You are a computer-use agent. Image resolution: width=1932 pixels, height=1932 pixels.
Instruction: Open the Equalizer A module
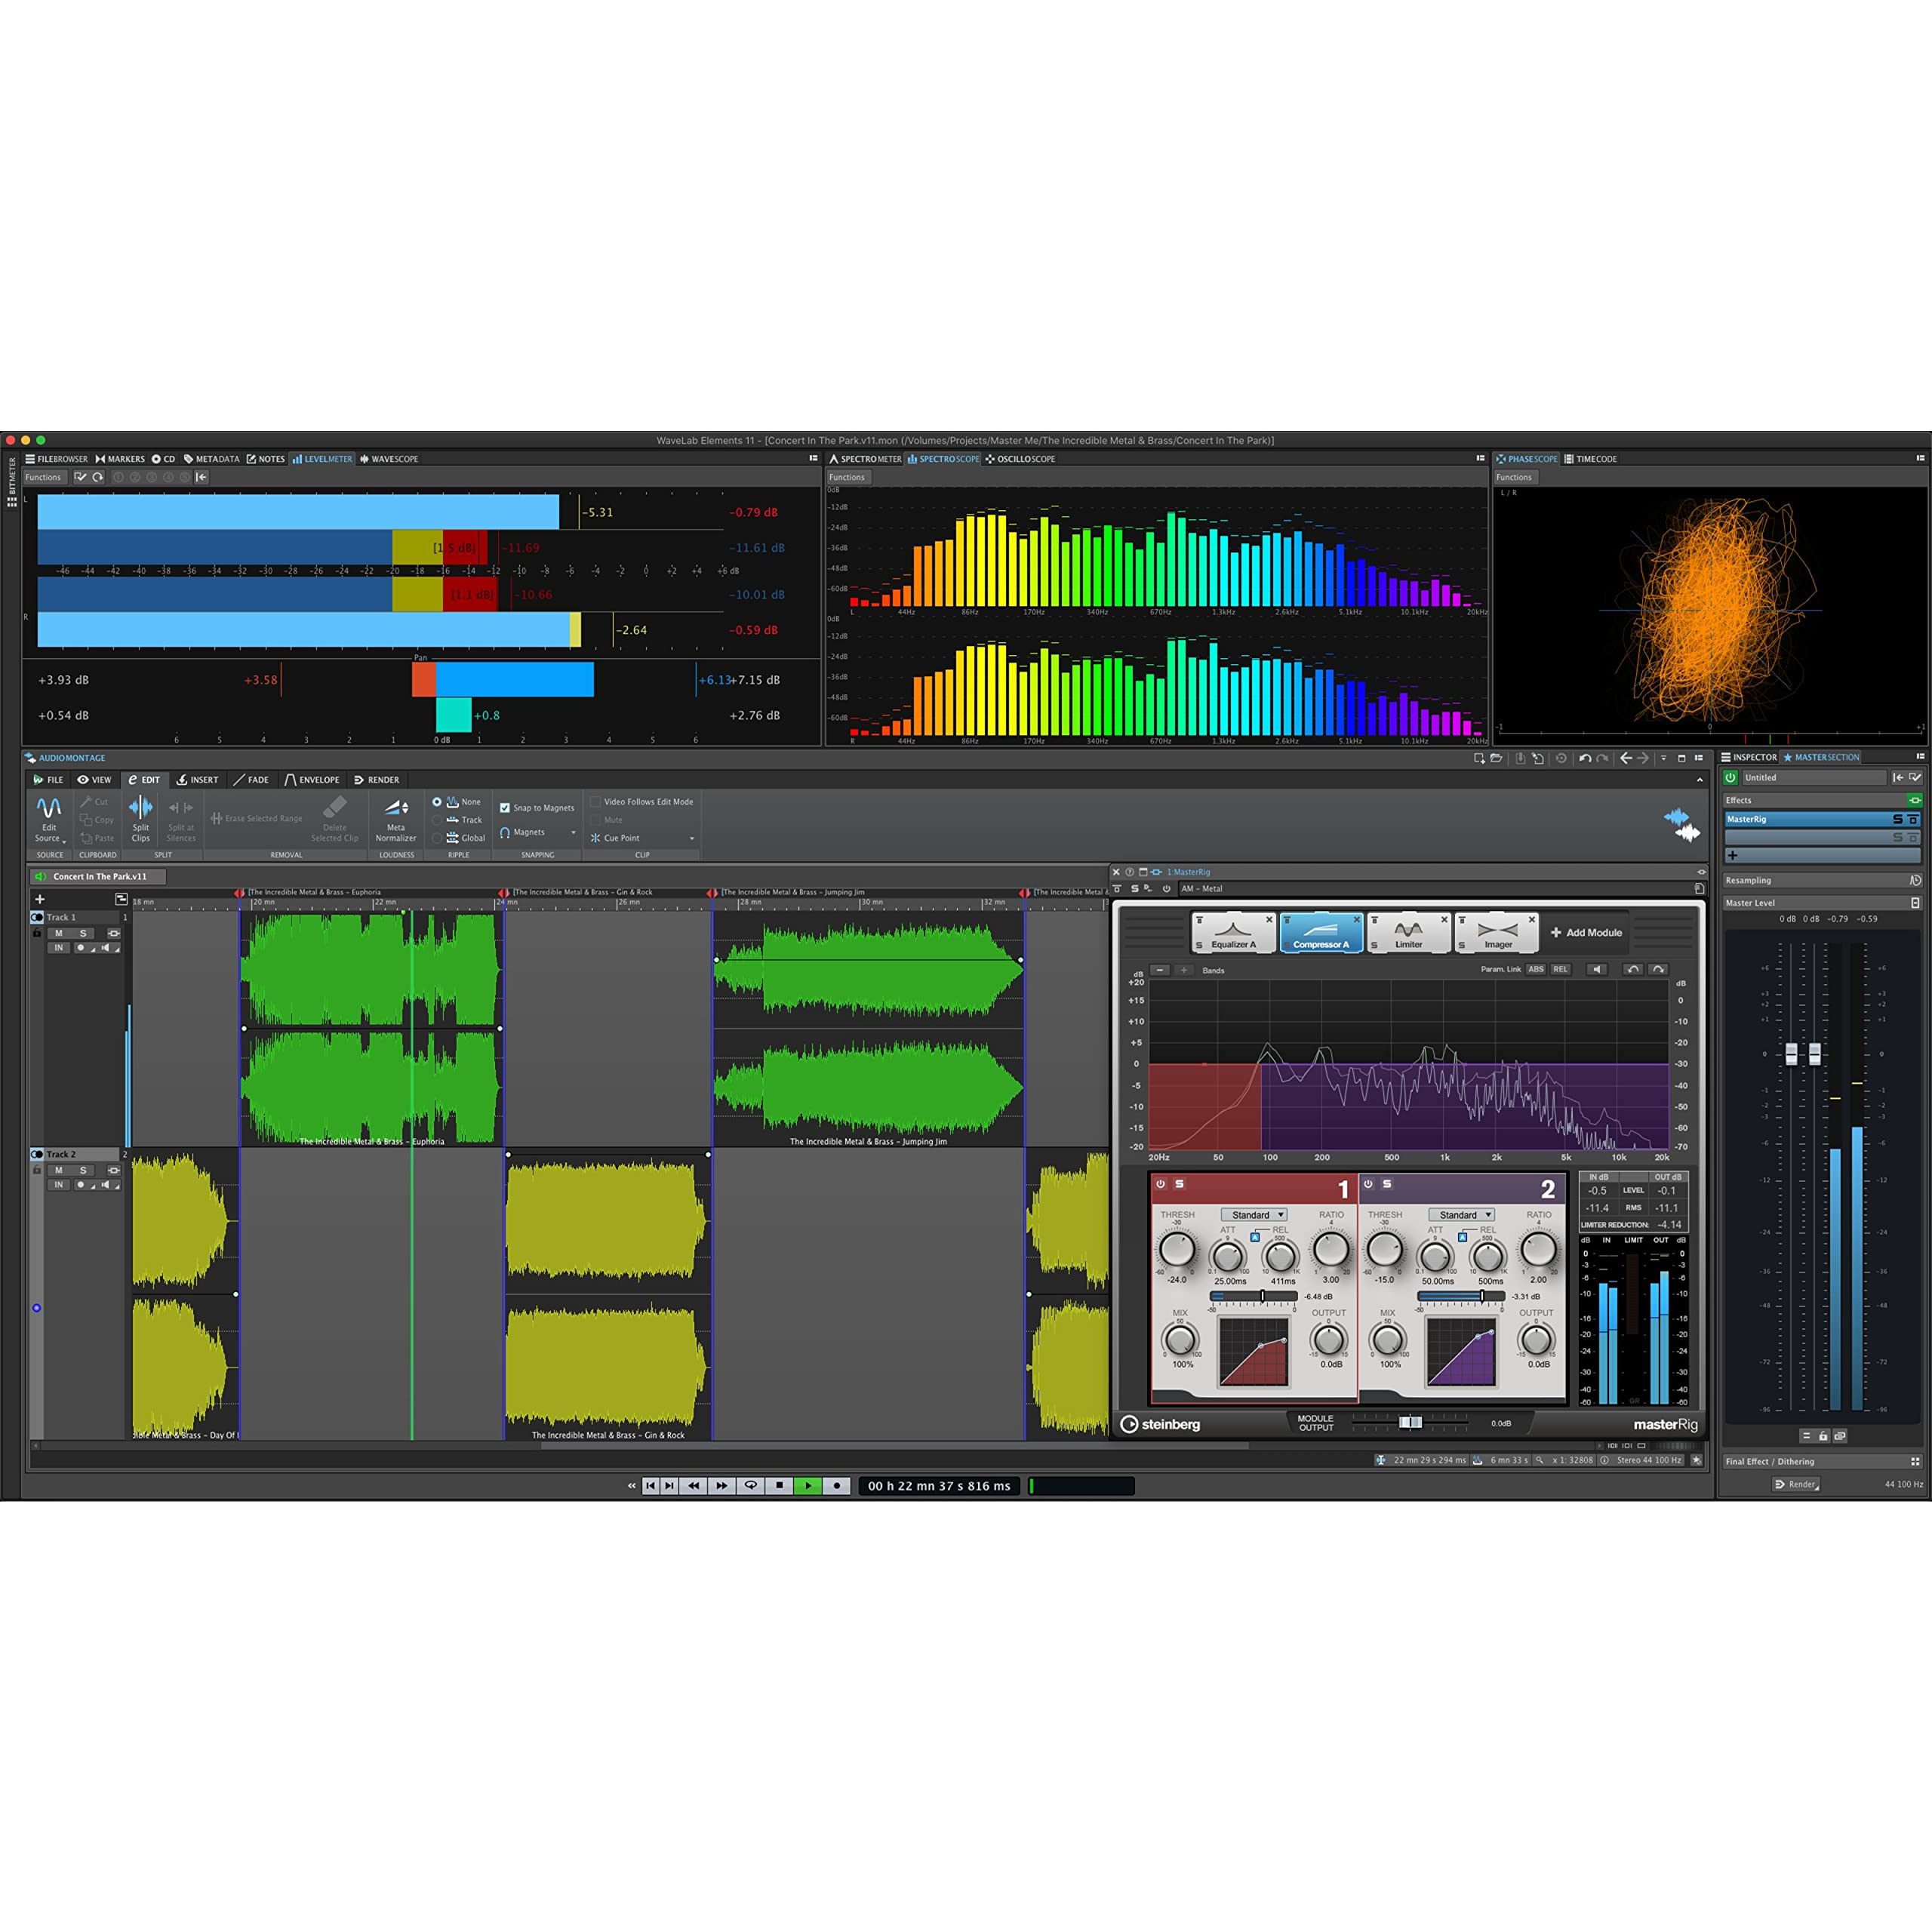point(1233,932)
